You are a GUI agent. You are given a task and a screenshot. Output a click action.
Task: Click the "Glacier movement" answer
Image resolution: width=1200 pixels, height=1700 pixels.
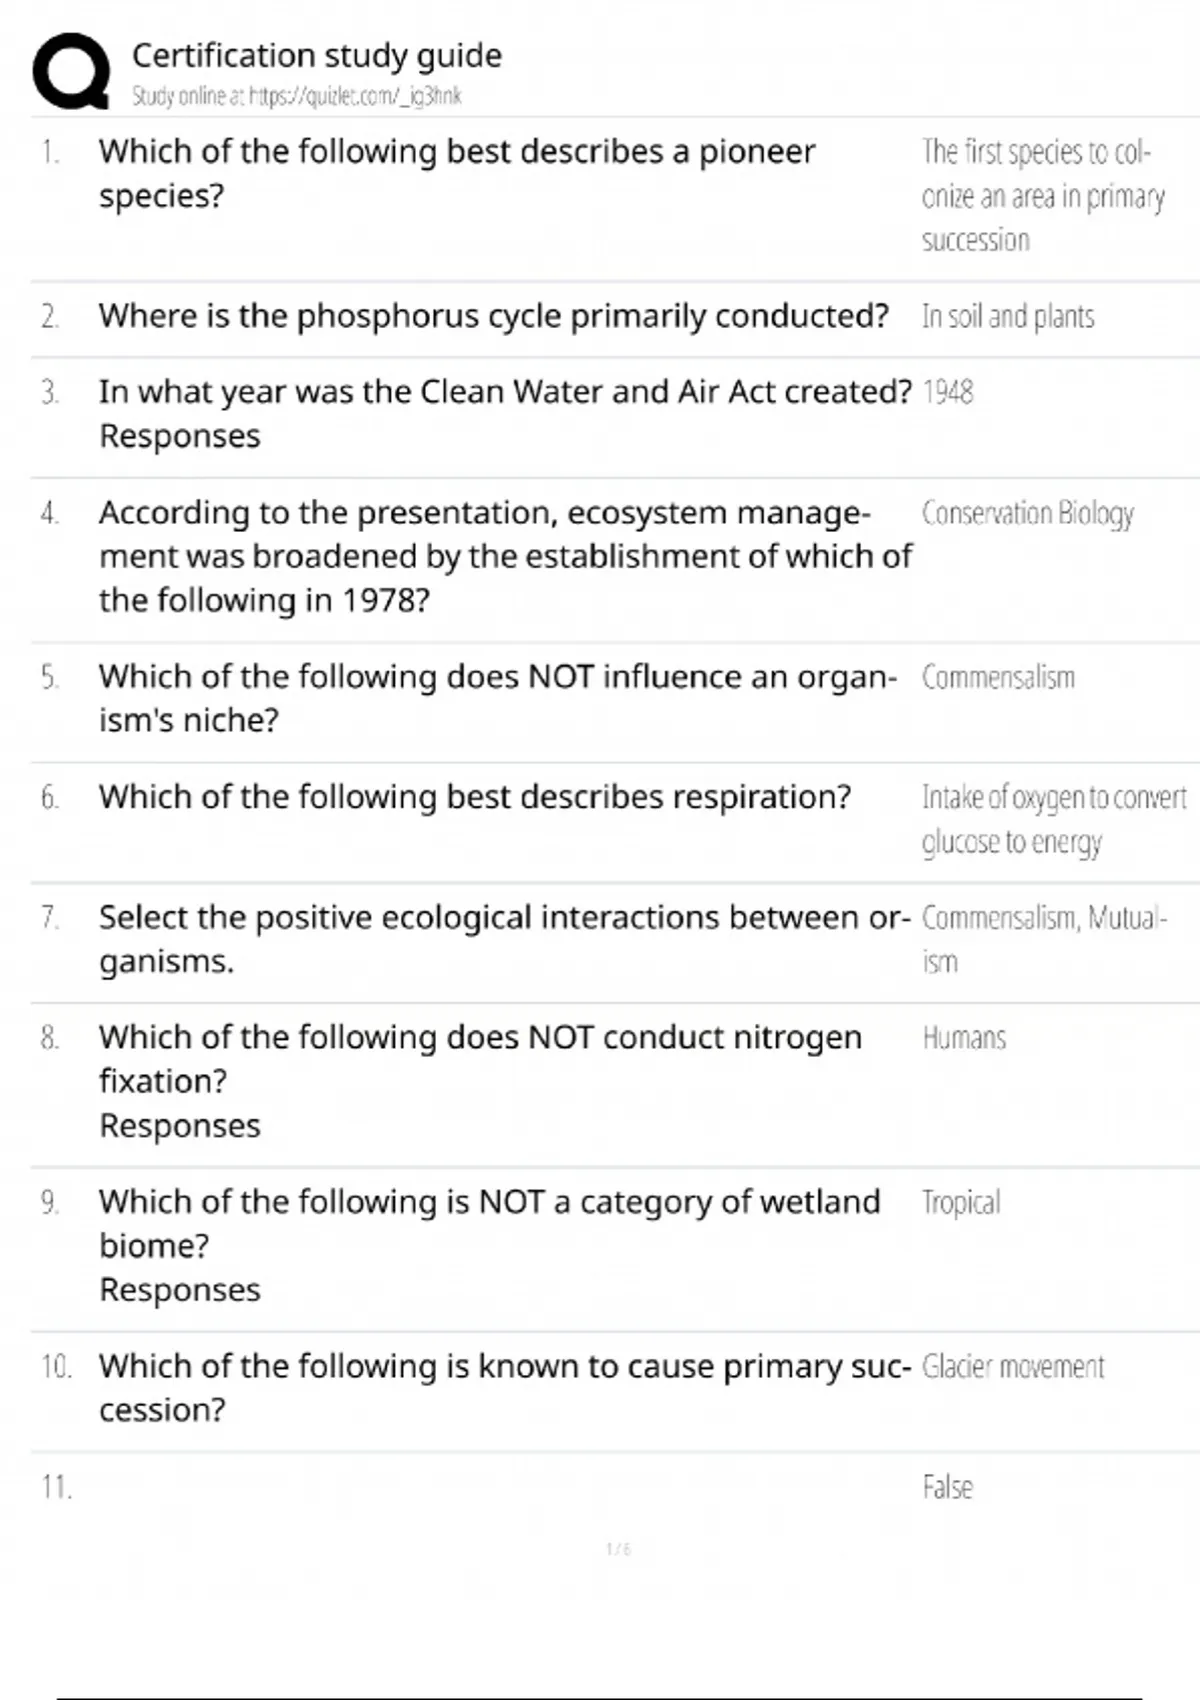(x=1013, y=1367)
